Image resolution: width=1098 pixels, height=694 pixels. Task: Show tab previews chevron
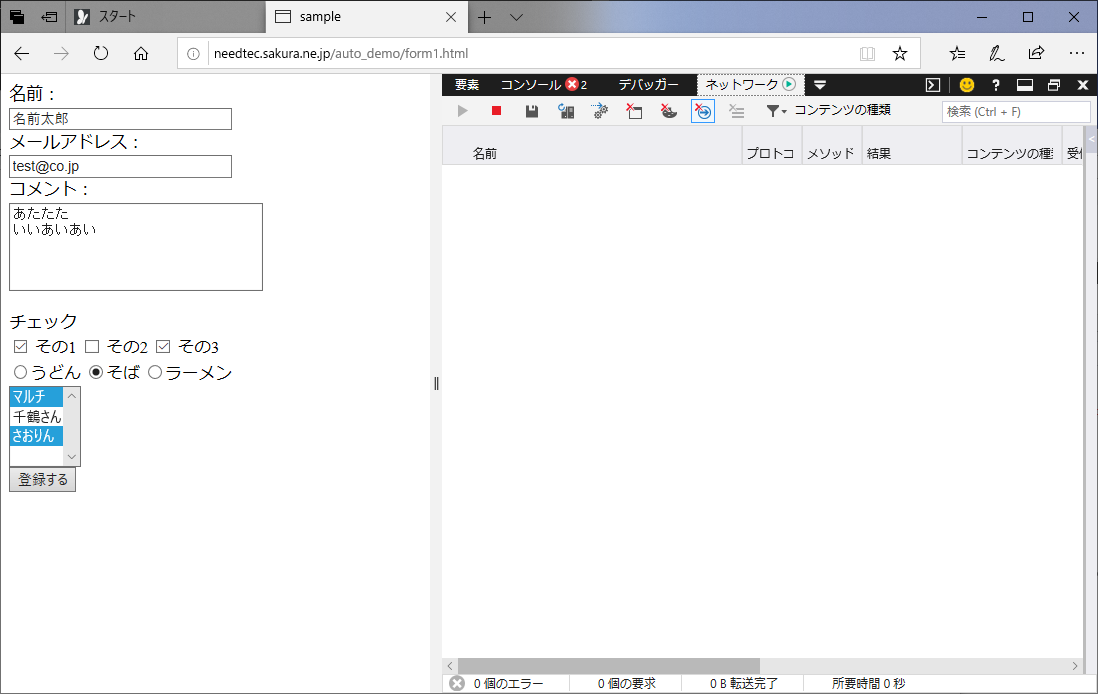(516, 18)
